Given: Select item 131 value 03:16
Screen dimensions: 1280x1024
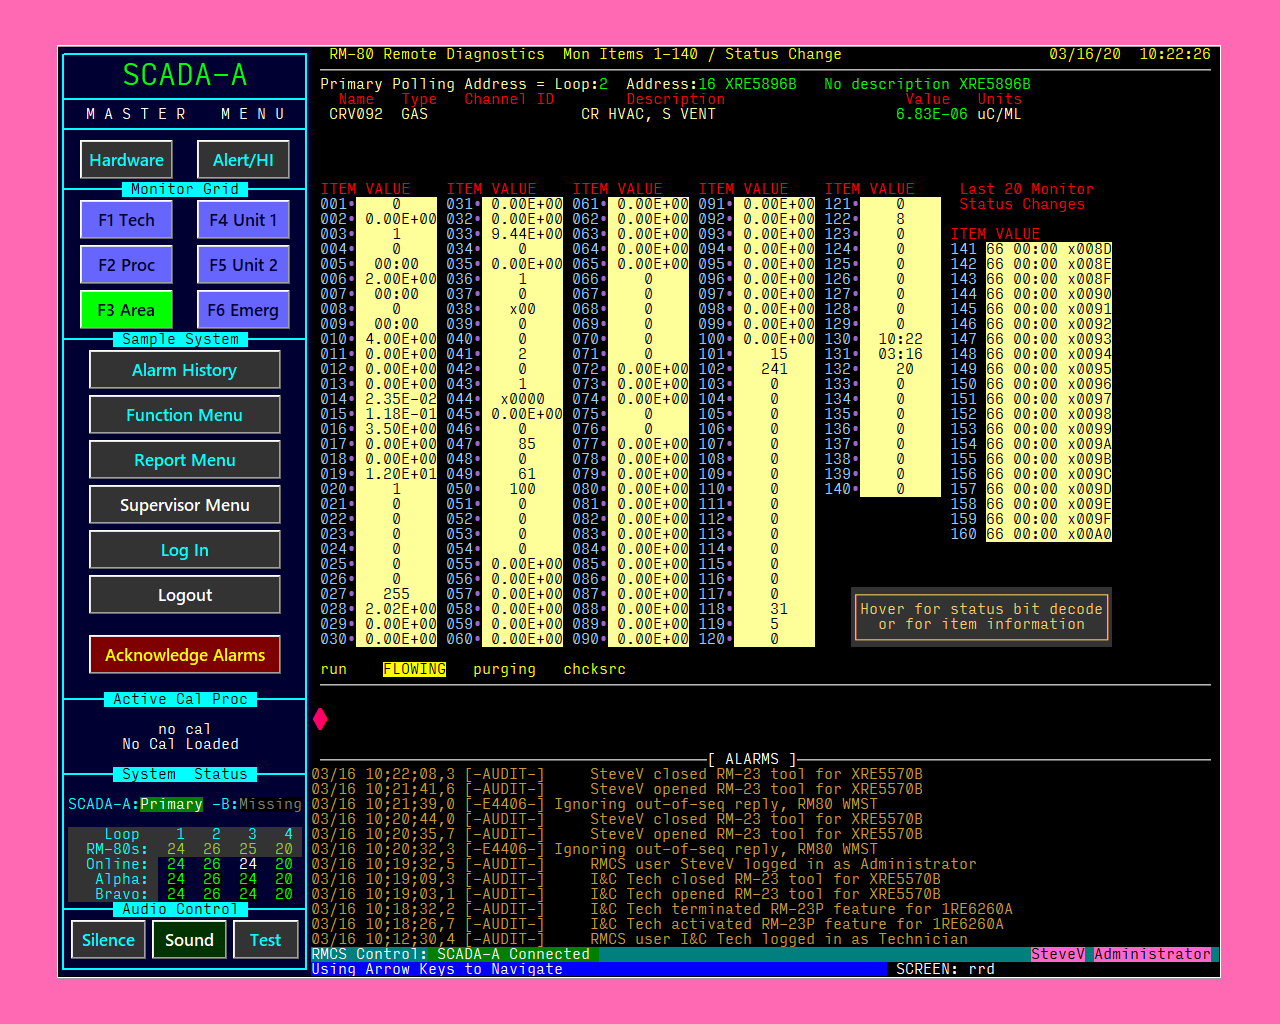Looking at the screenshot, I should point(900,354).
